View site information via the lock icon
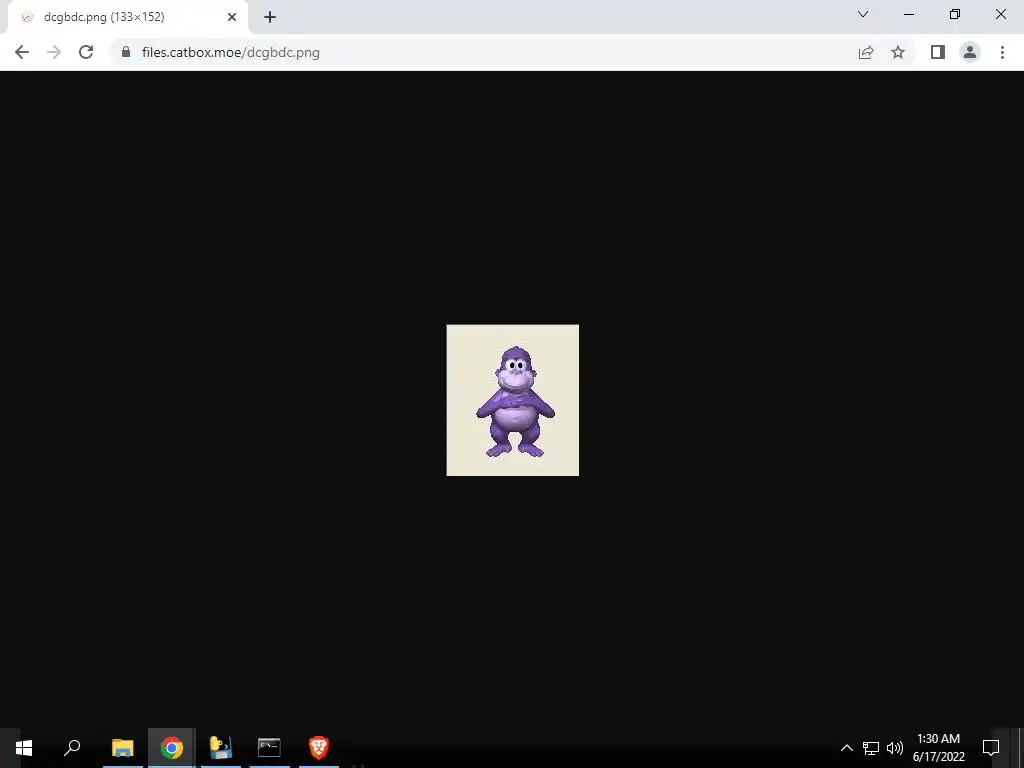Screen dimensions: 1024x768 pyautogui.click(x=126, y=52)
